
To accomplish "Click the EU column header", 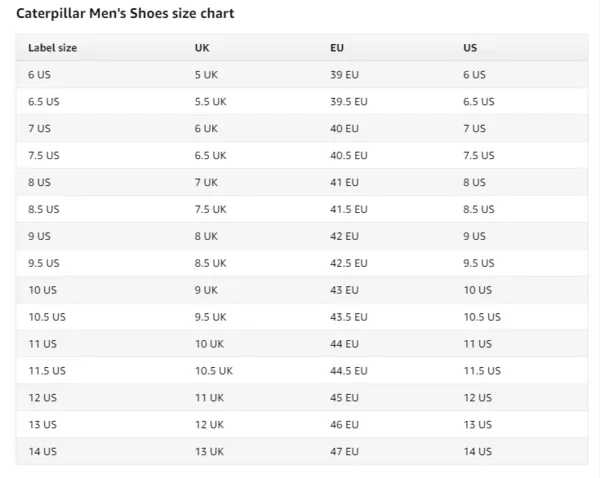I will coord(337,48).
